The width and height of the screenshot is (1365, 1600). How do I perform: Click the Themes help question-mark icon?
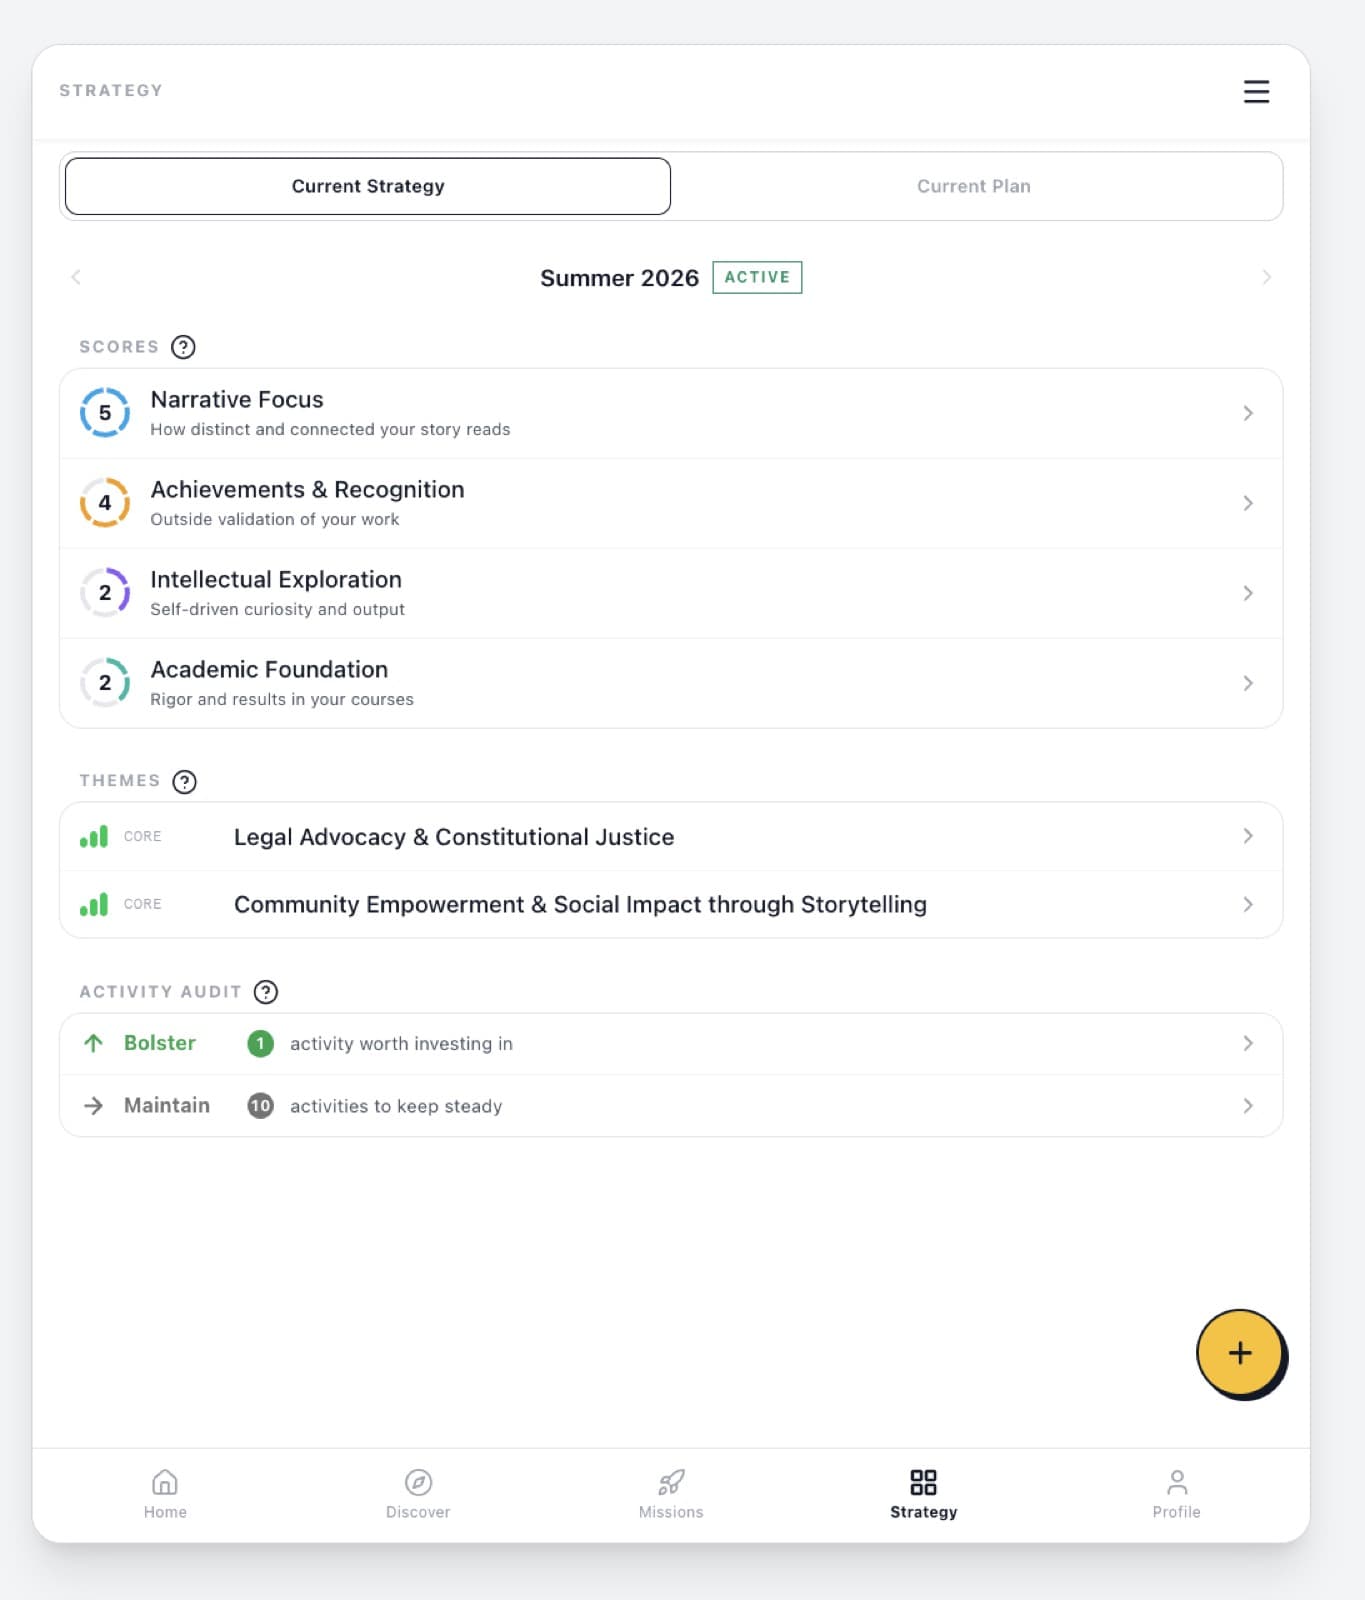(184, 781)
